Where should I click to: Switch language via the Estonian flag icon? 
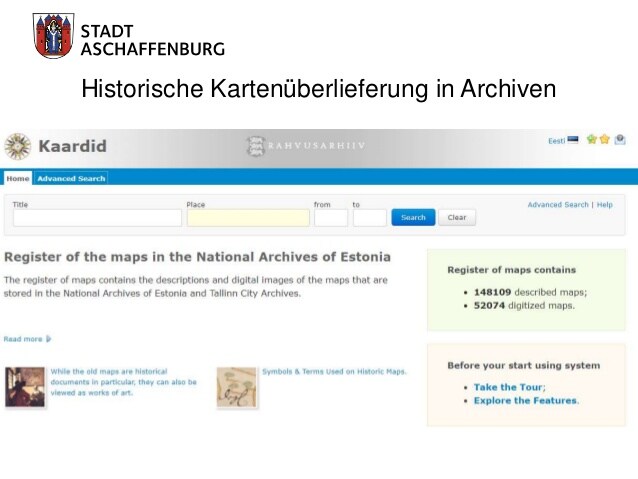pos(573,140)
